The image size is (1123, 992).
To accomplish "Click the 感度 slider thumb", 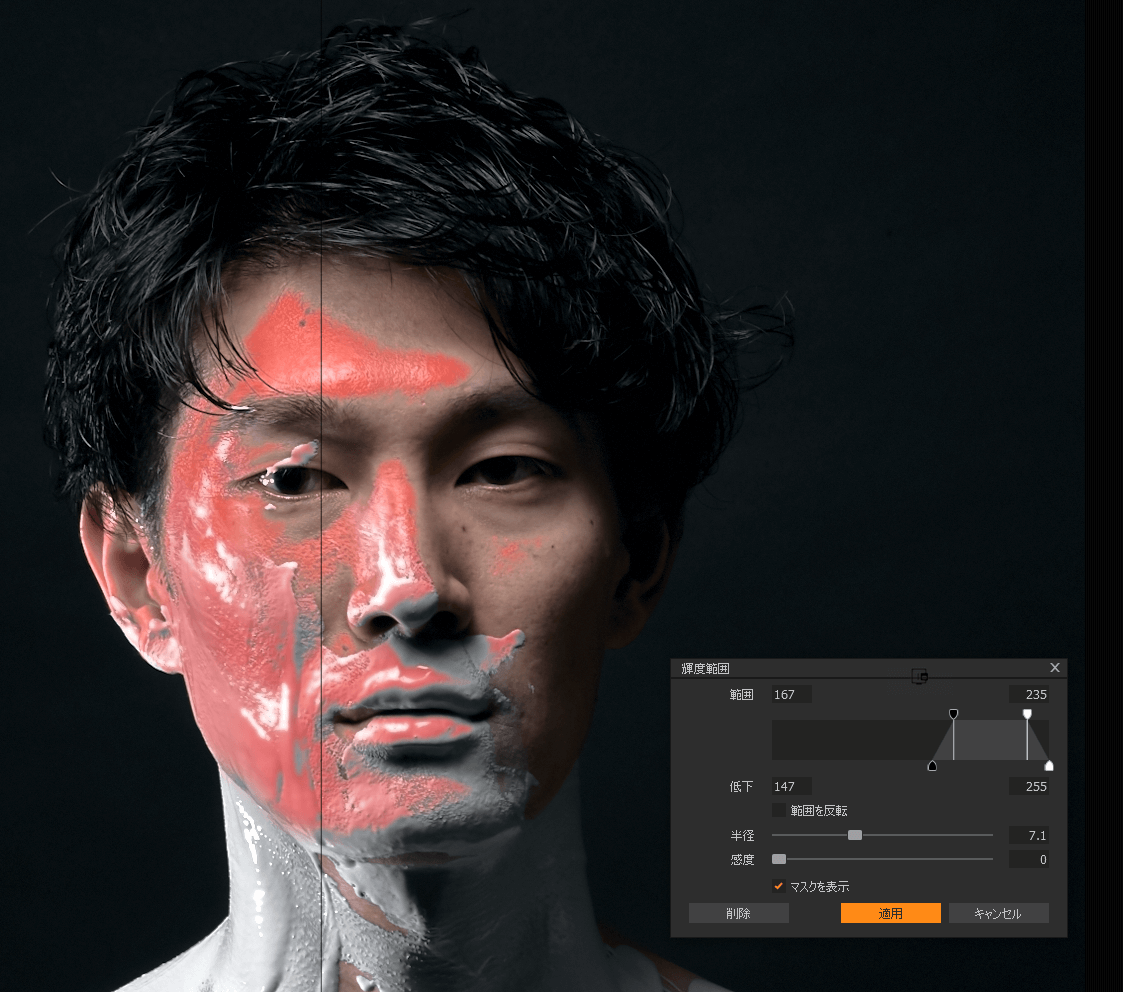I will 779,859.
